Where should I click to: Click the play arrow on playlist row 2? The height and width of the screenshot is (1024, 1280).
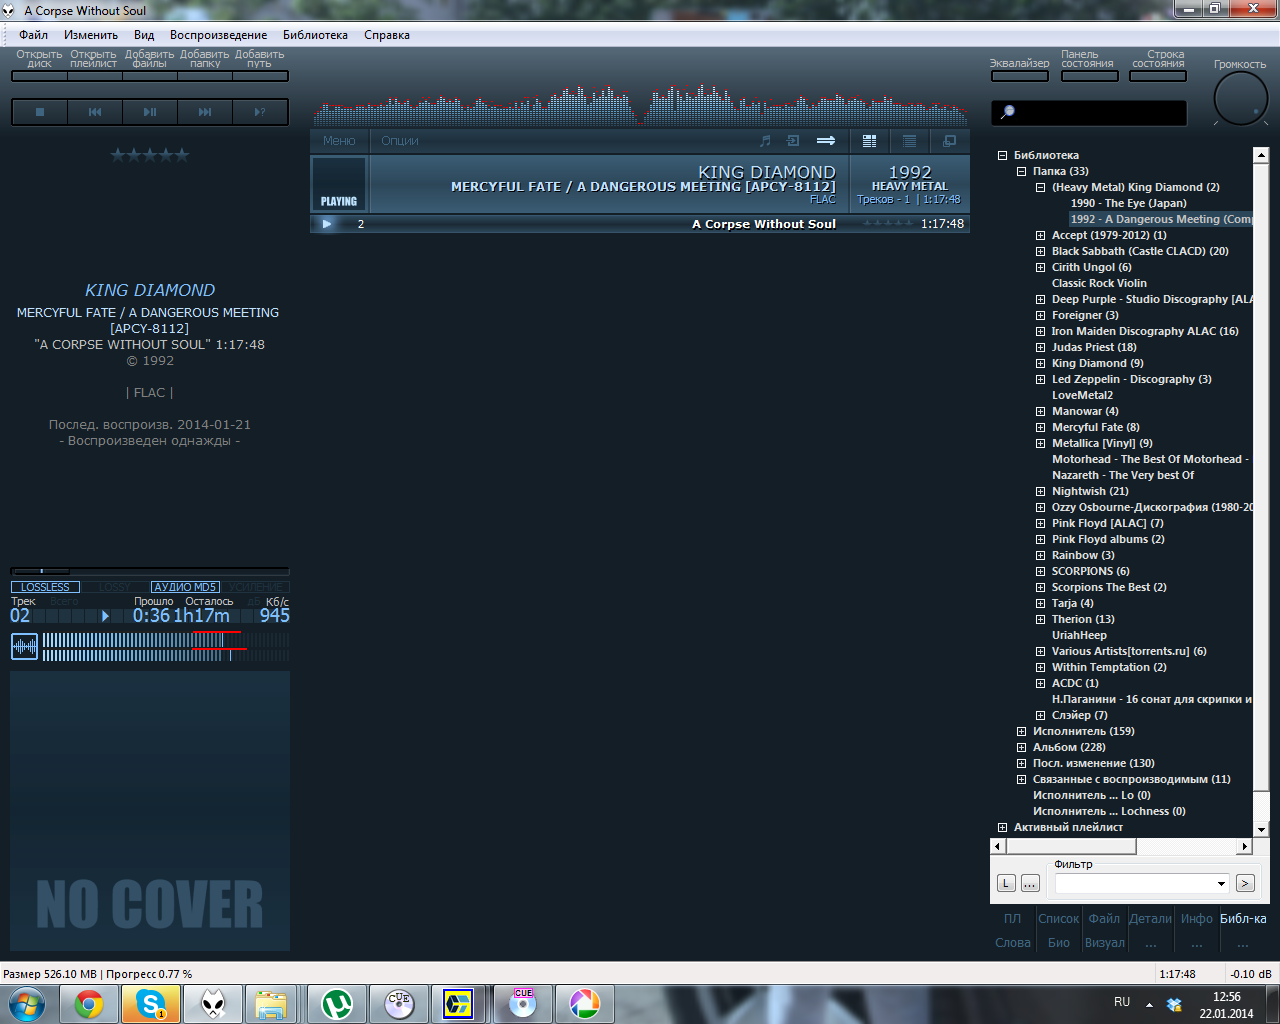(326, 224)
